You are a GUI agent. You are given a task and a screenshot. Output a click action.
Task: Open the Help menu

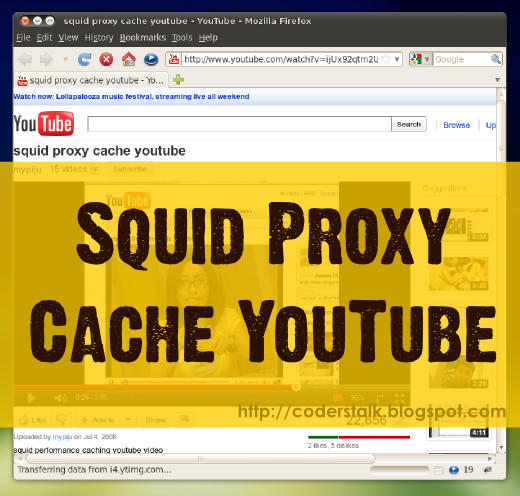pyautogui.click(x=208, y=38)
